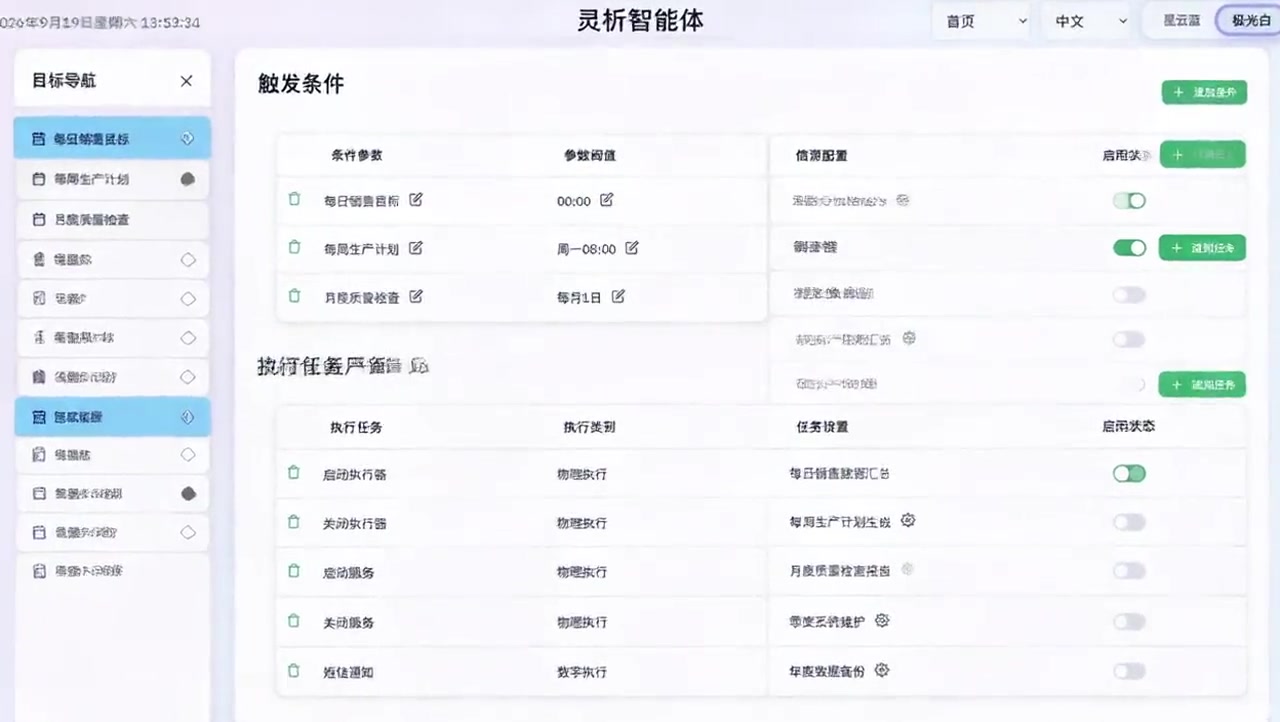
Task: Enable the toggle in the 关闭执行器 row
Action: [x=1129, y=522]
